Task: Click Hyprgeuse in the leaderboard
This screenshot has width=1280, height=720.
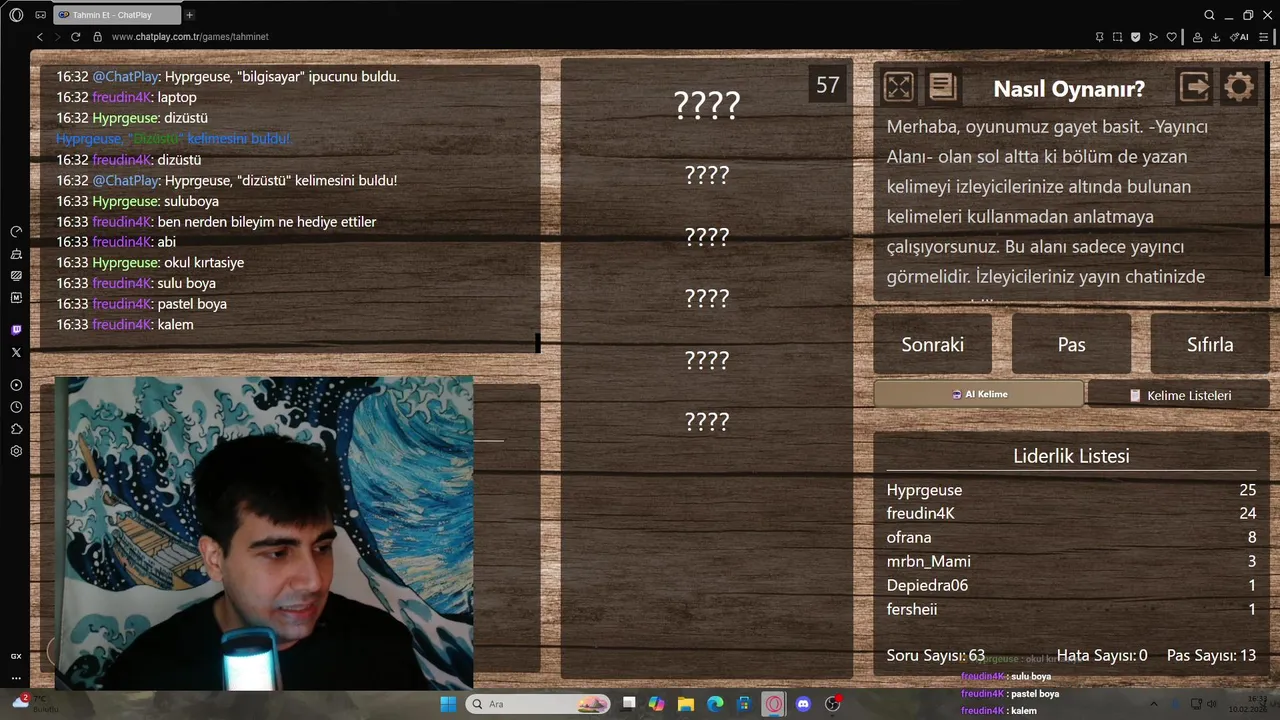Action: tap(924, 490)
